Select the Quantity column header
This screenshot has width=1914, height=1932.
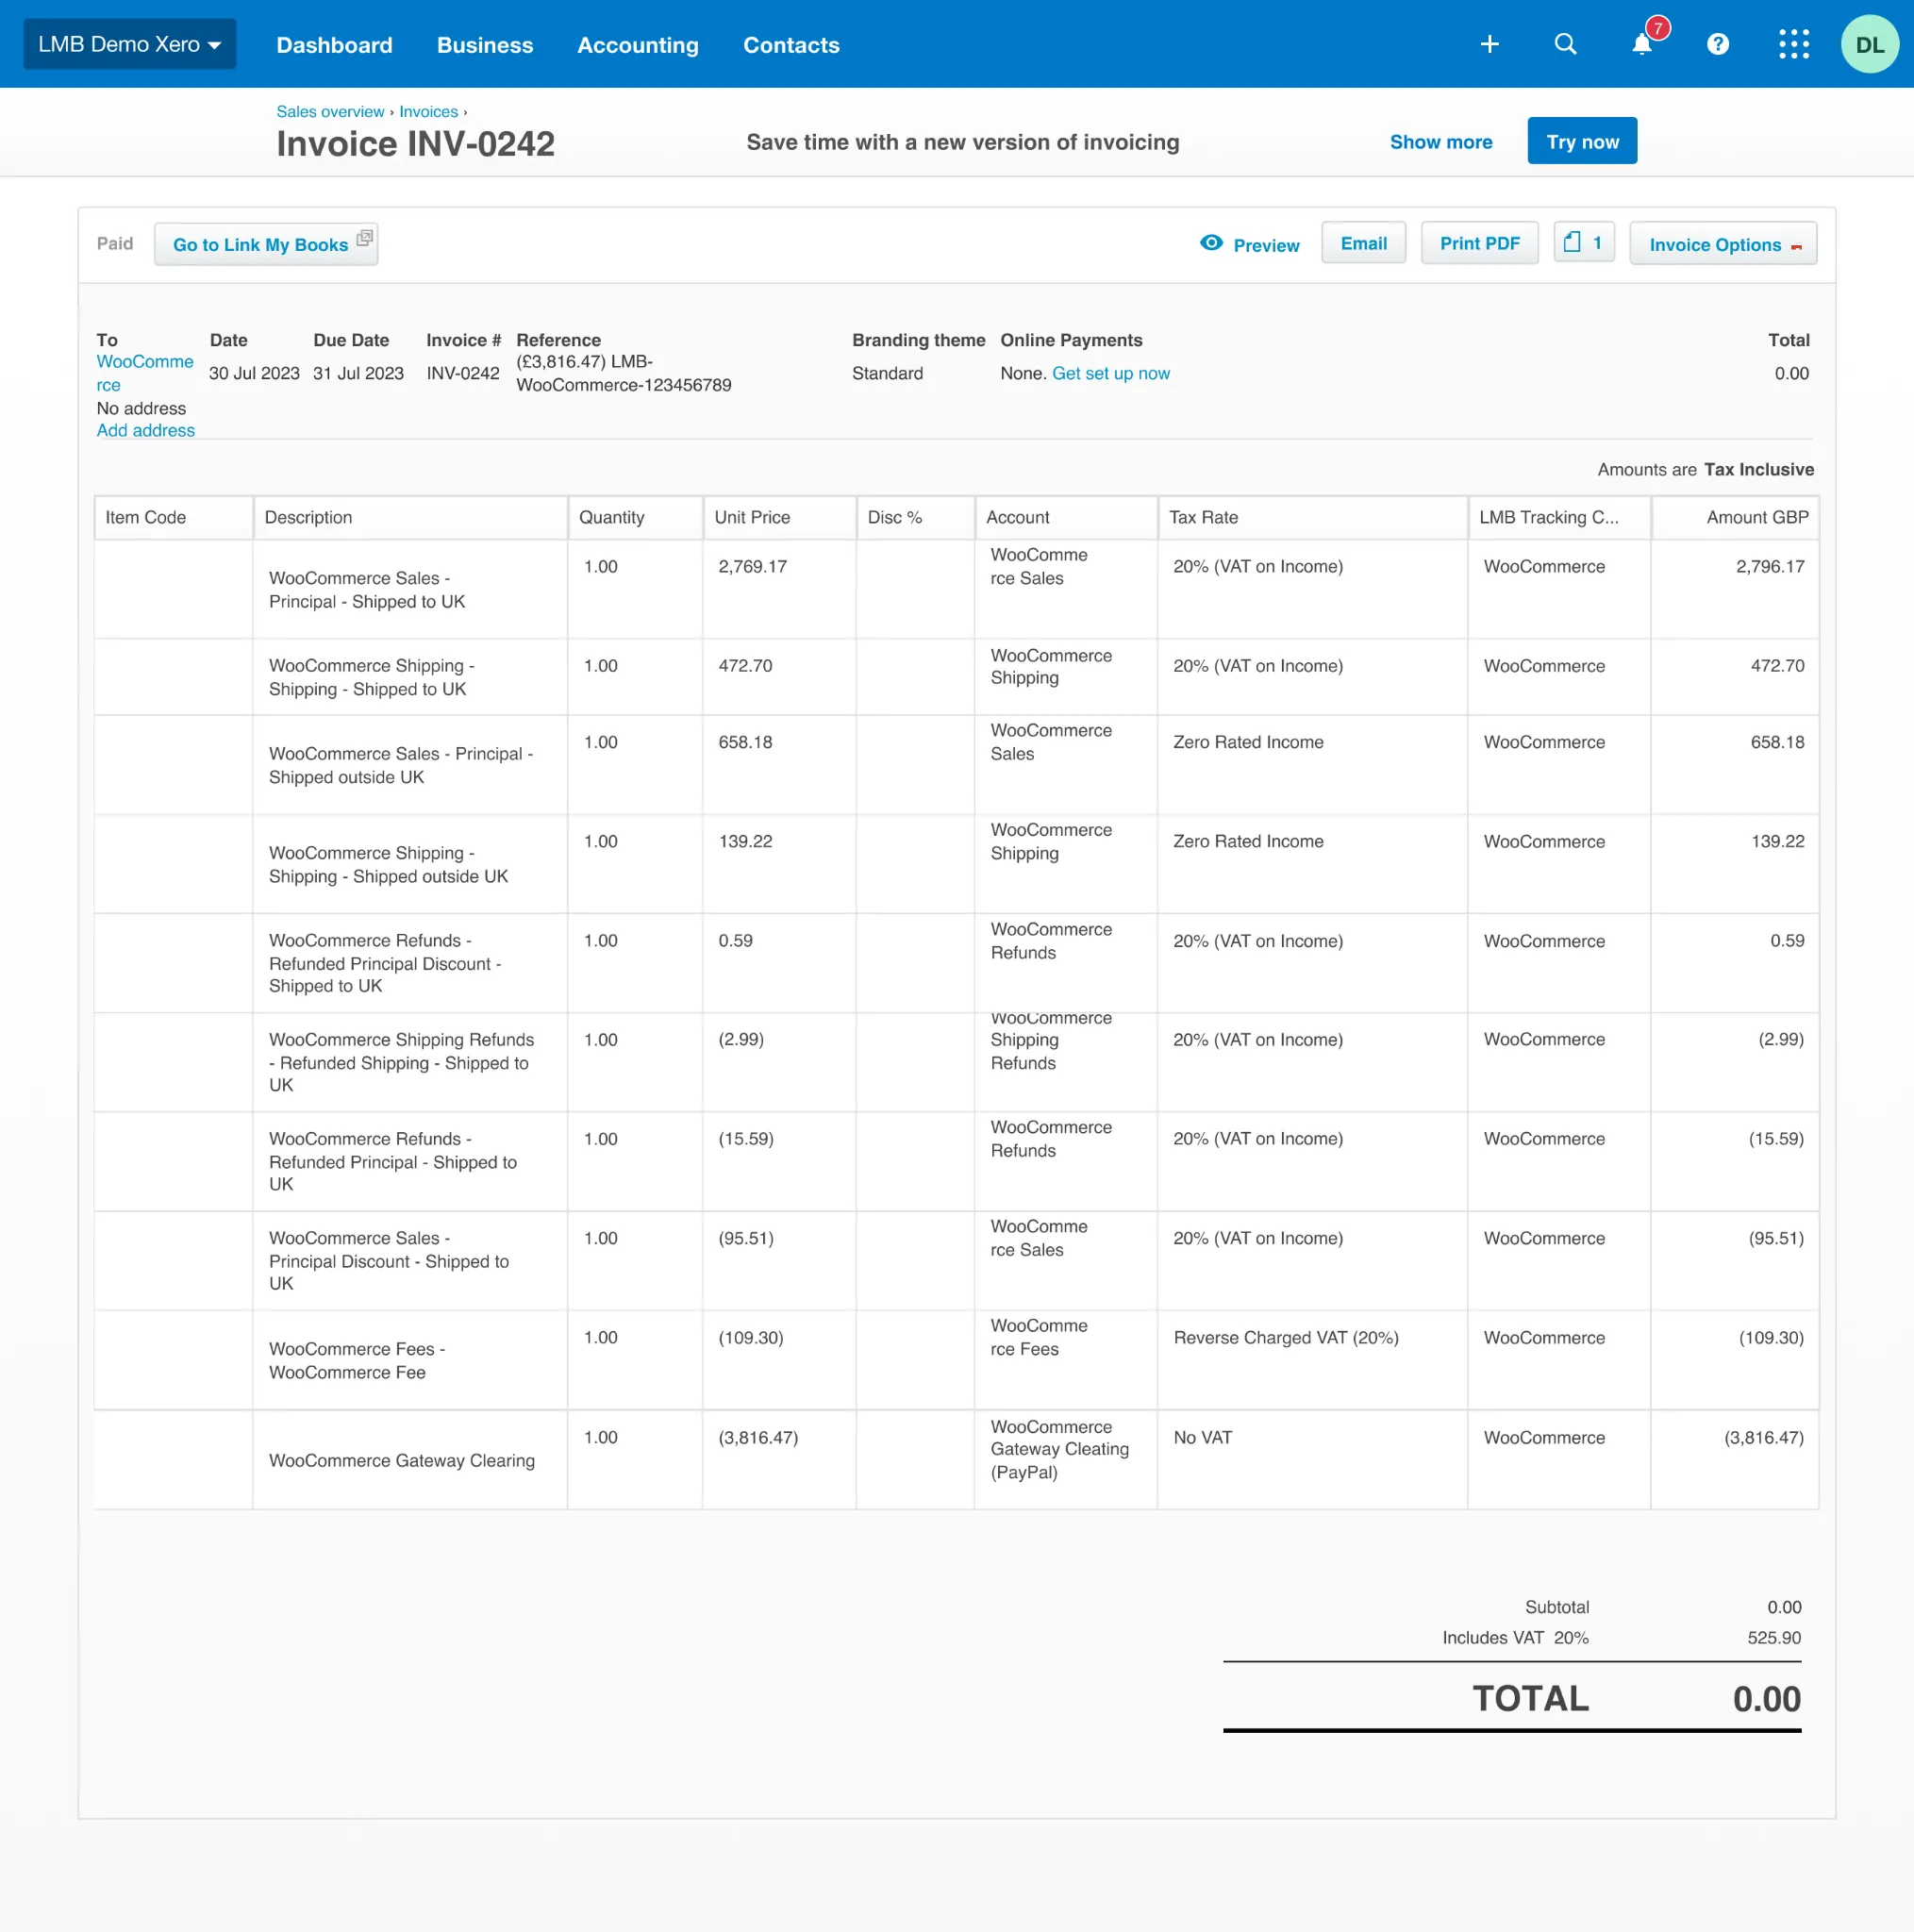pyautogui.click(x=635, y=517)
